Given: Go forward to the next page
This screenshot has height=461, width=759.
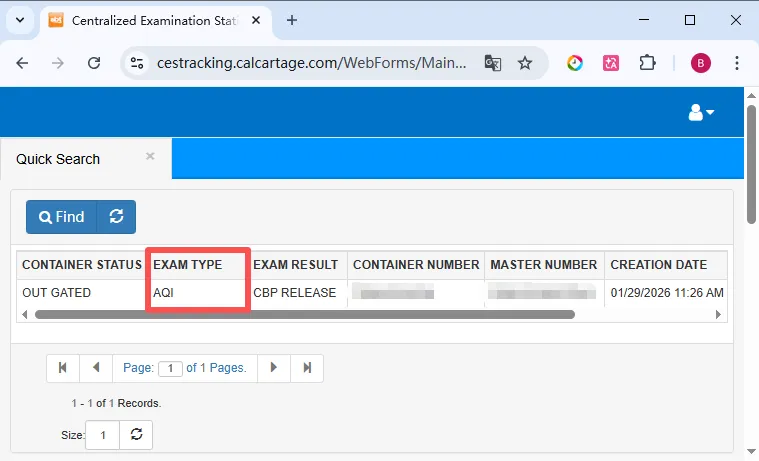Looking at the screenshot, I should (58, 63).
